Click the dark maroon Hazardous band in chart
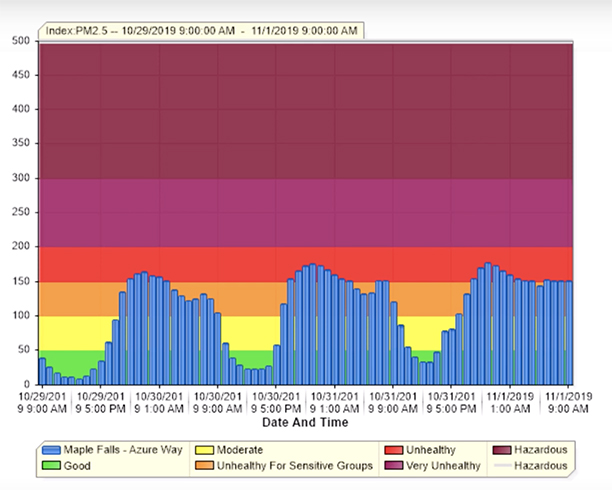This screenshot has height=490, width=612. (305, 110)
